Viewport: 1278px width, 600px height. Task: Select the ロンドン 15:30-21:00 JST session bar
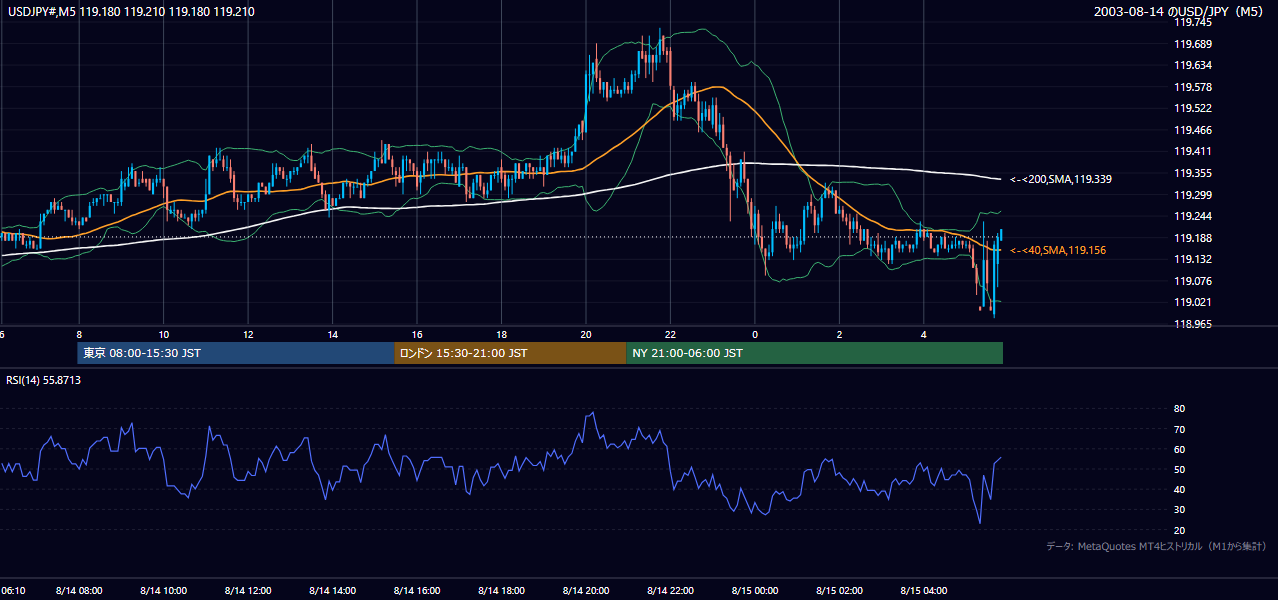click(510, 353)
